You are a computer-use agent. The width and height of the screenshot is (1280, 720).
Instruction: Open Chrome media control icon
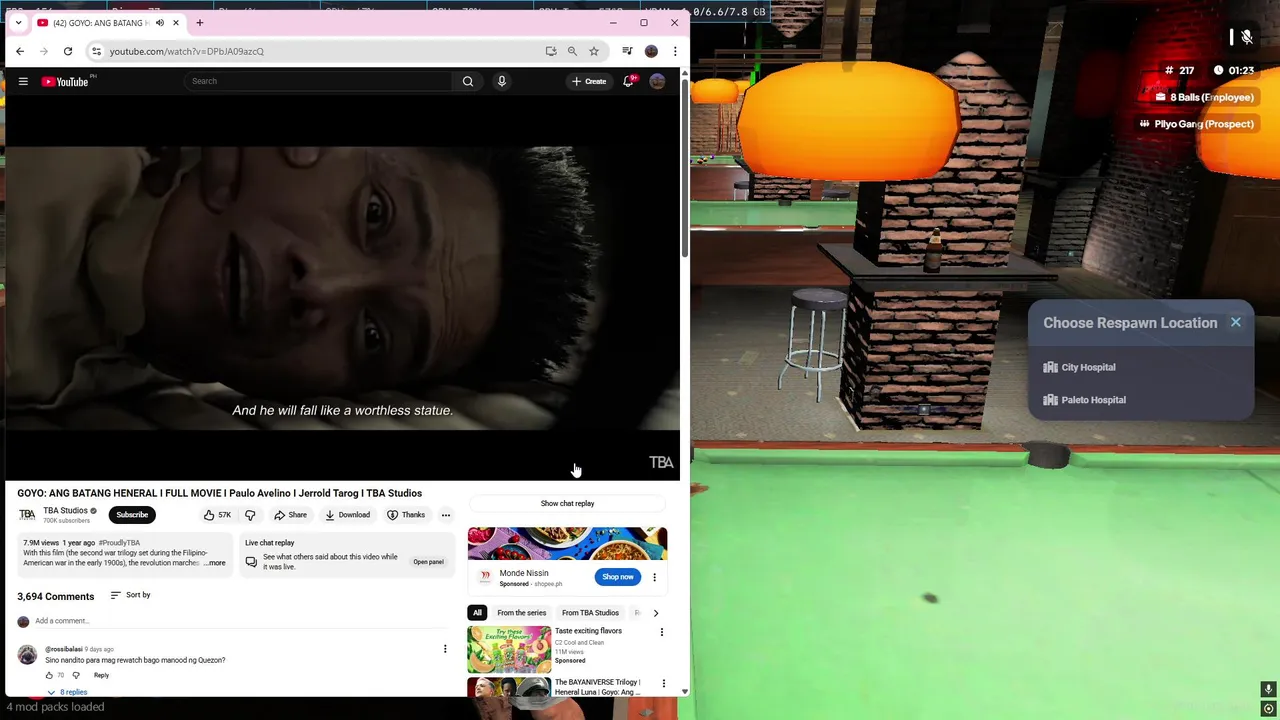click(627, 51)
